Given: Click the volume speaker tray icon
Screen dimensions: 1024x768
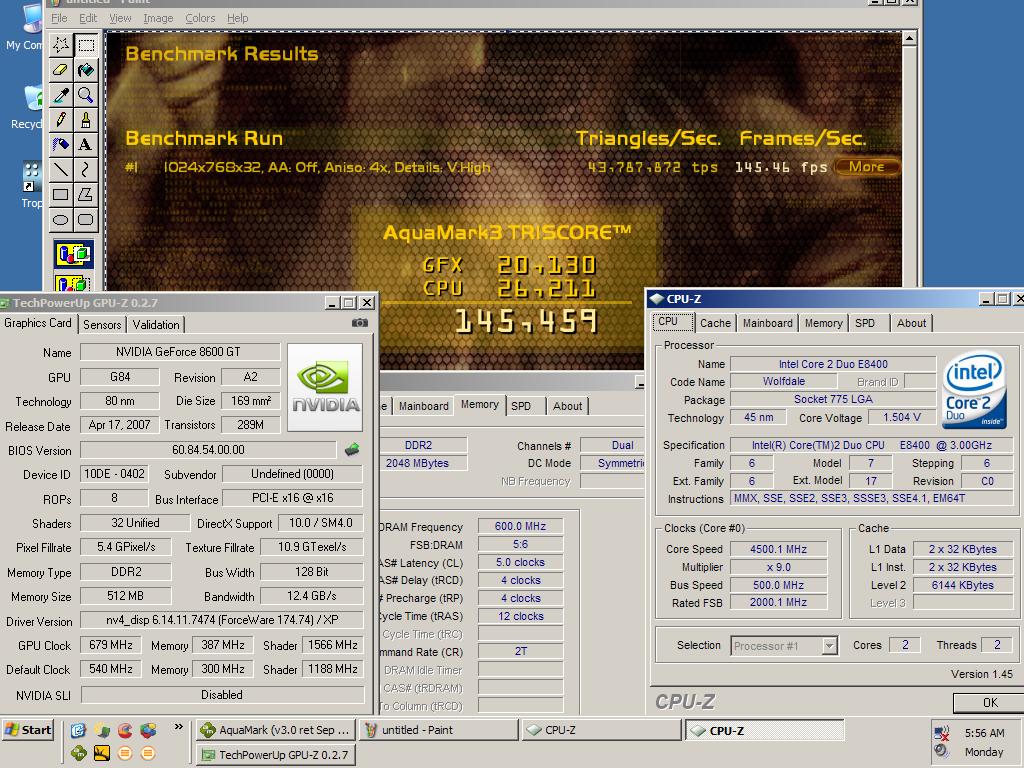Looking at the screenshot, I should (x=941, y=751).
